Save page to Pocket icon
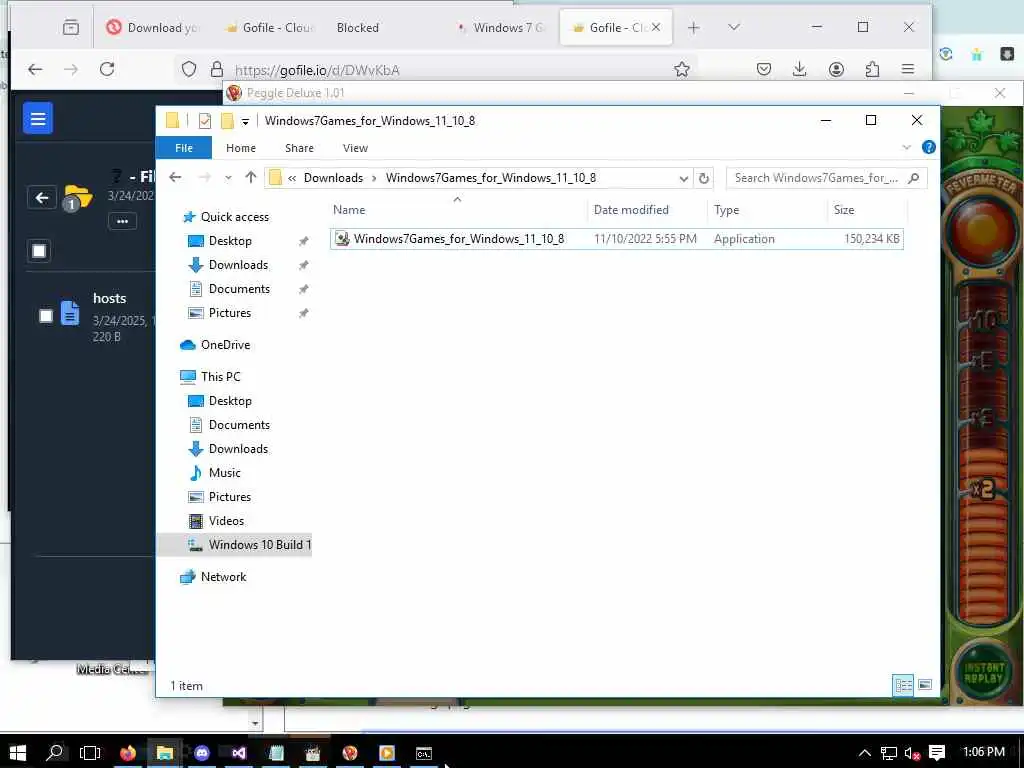Viewport: 1024px width, 768px height. click(x=764, y=69)
